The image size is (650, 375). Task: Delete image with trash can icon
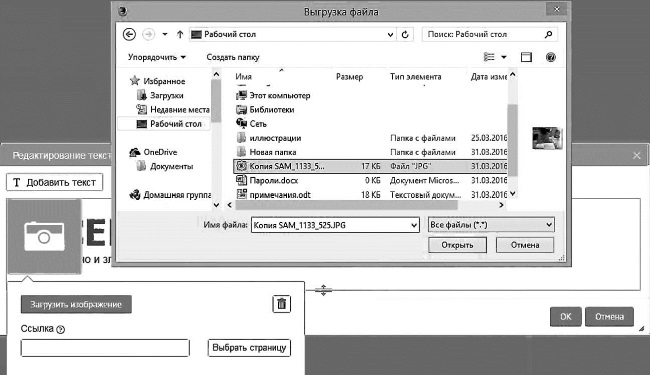click(x=281, y=304)
